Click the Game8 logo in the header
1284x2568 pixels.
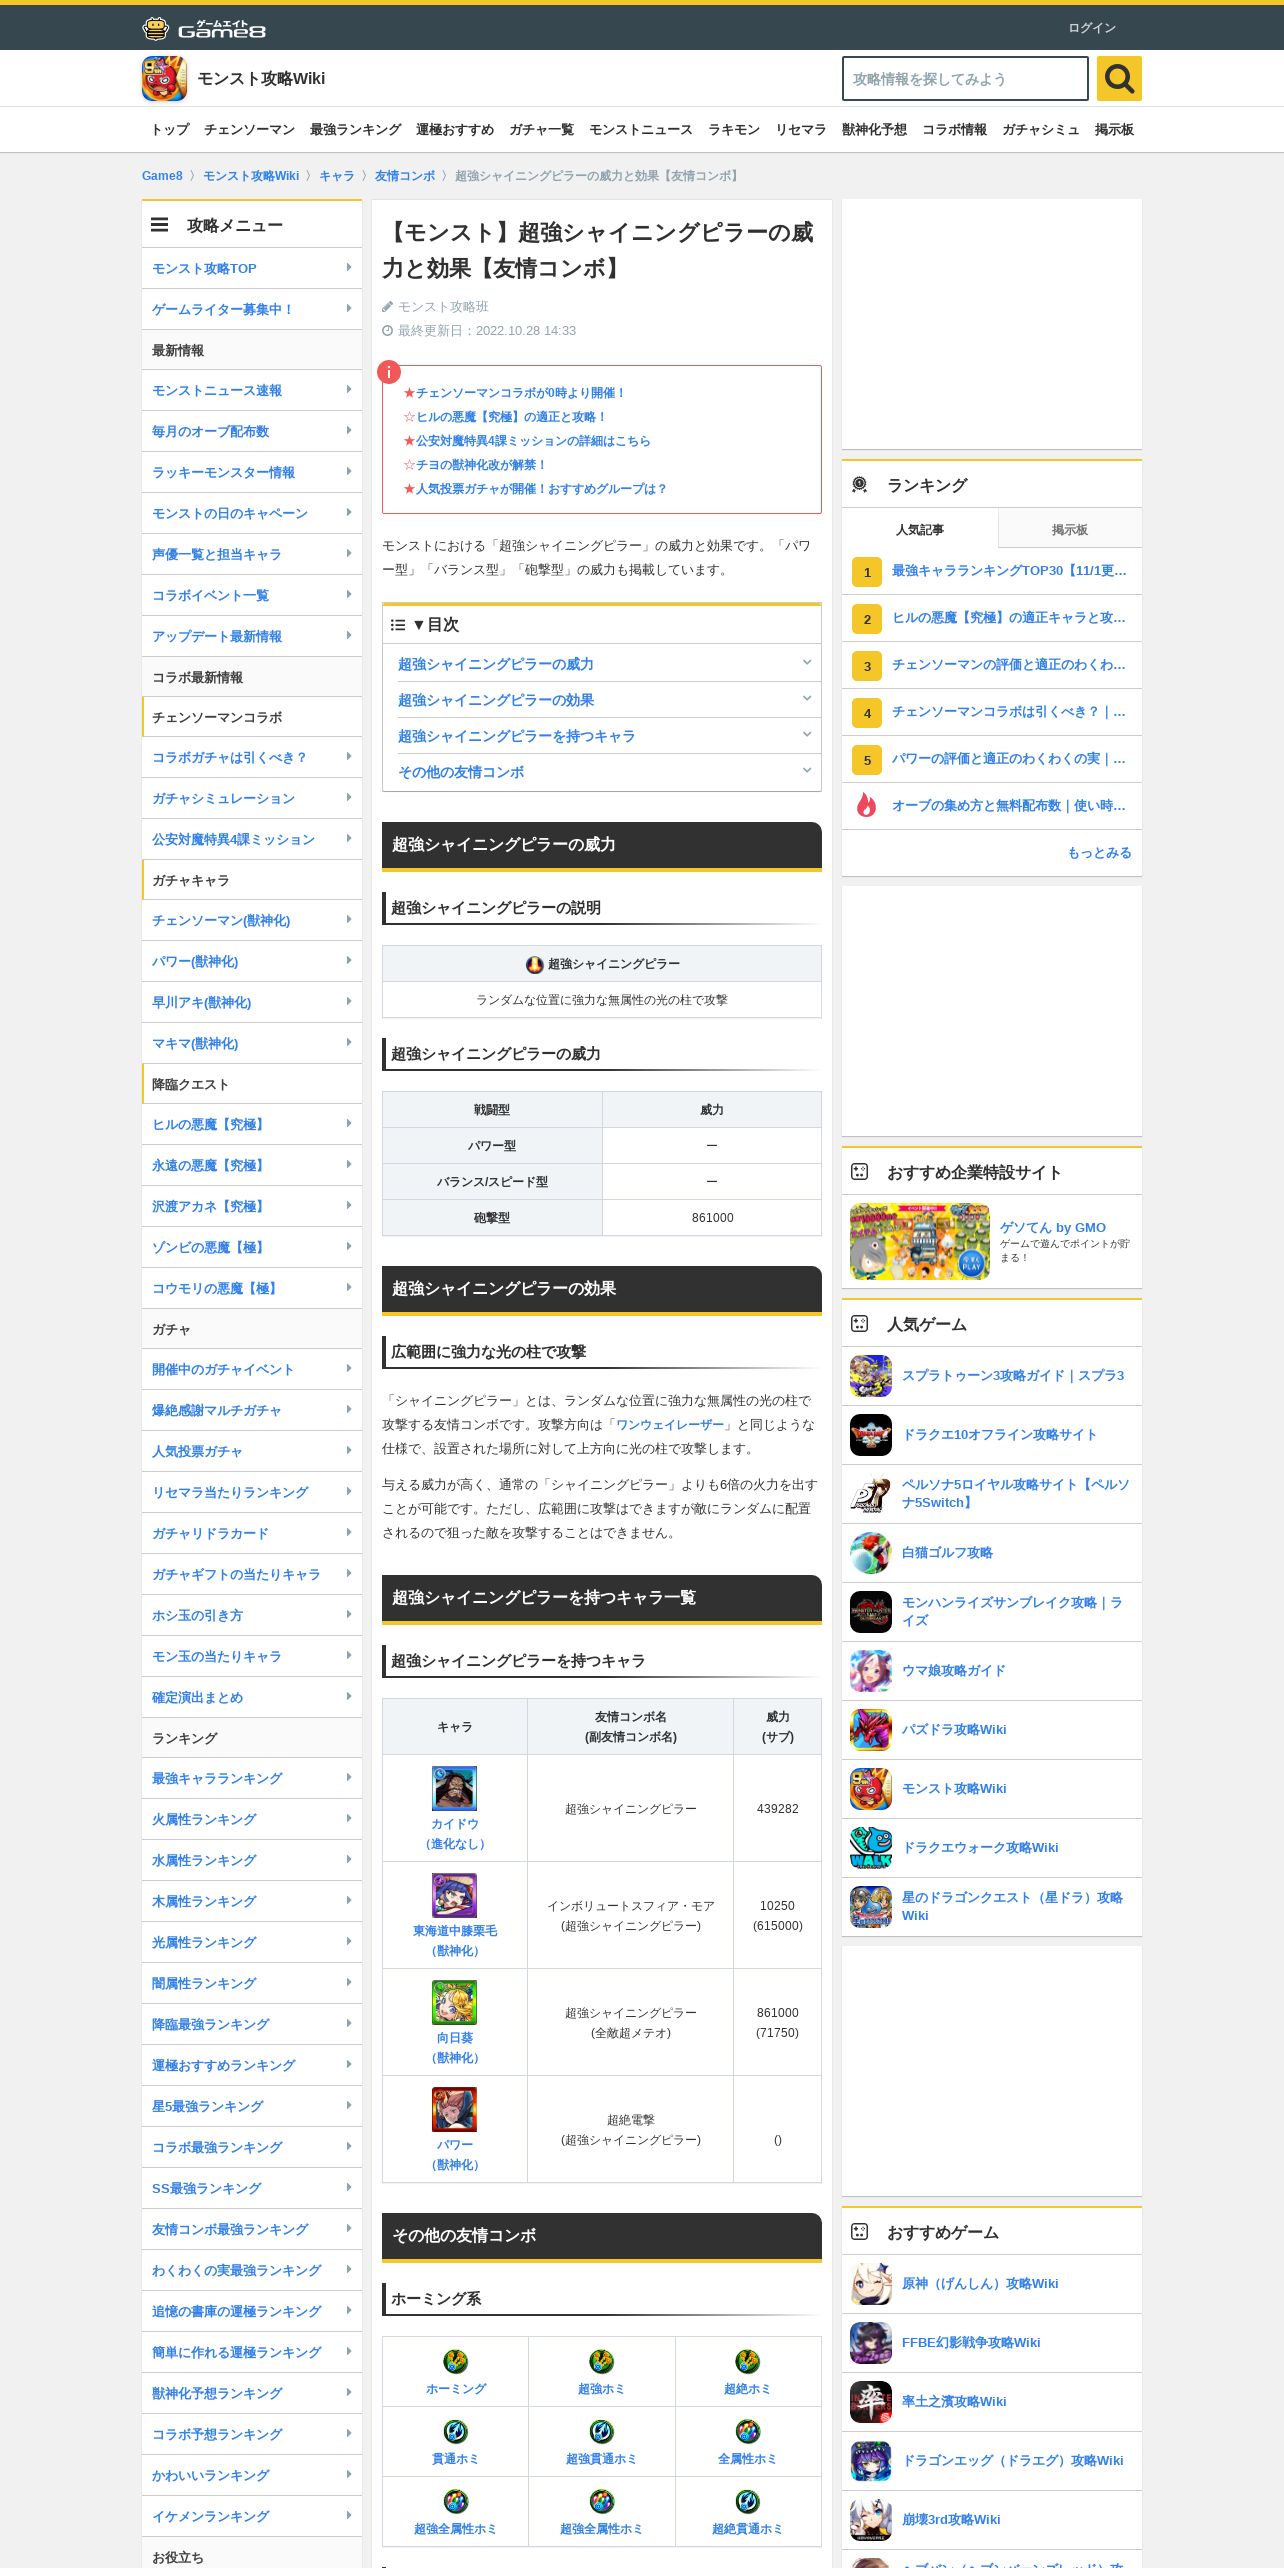coord(204,28)
